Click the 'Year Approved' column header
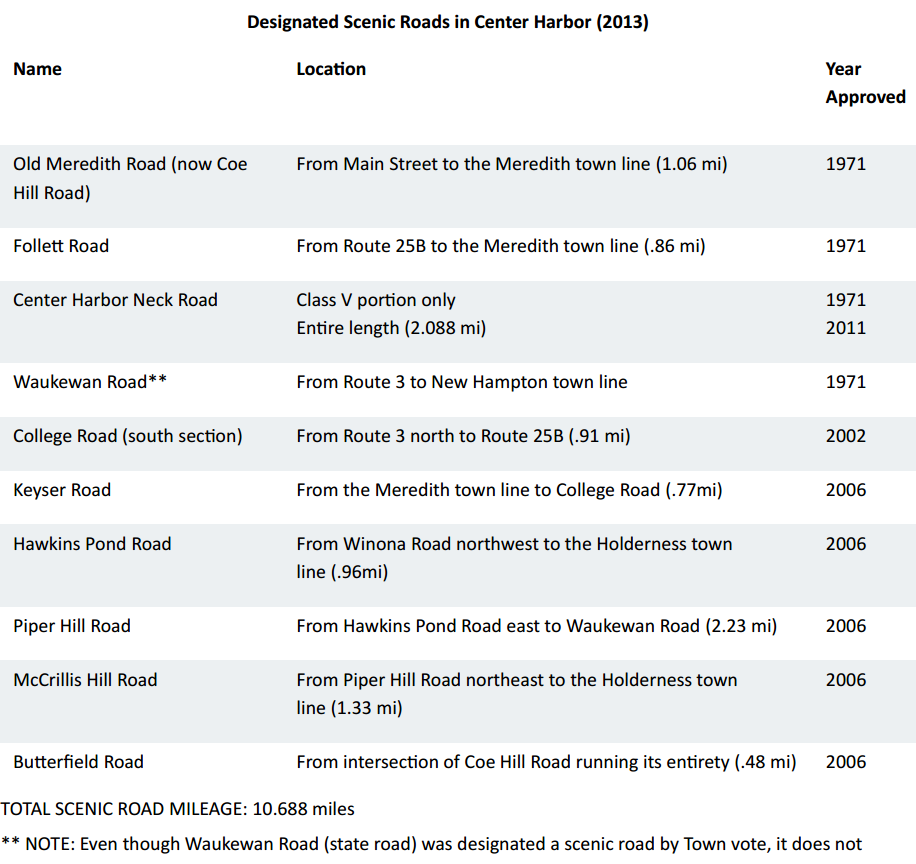The image size is (916, 864). coord(864,83)
